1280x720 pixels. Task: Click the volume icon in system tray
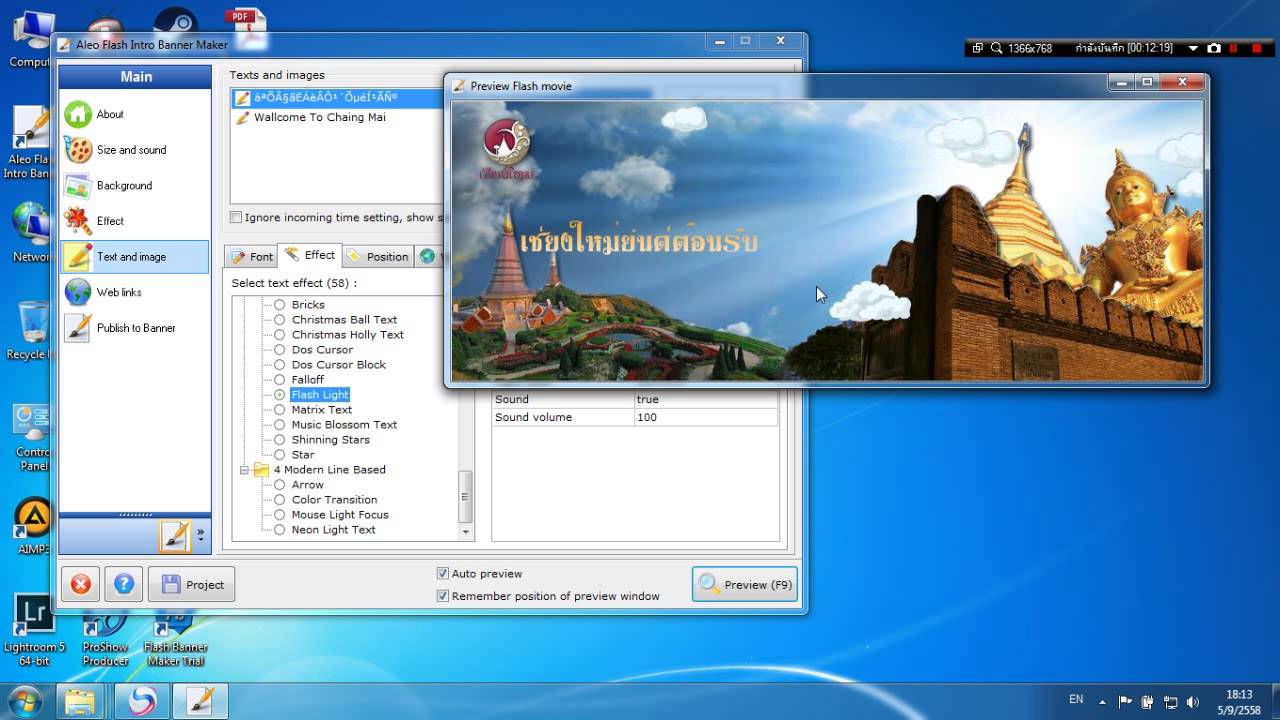1192,701
